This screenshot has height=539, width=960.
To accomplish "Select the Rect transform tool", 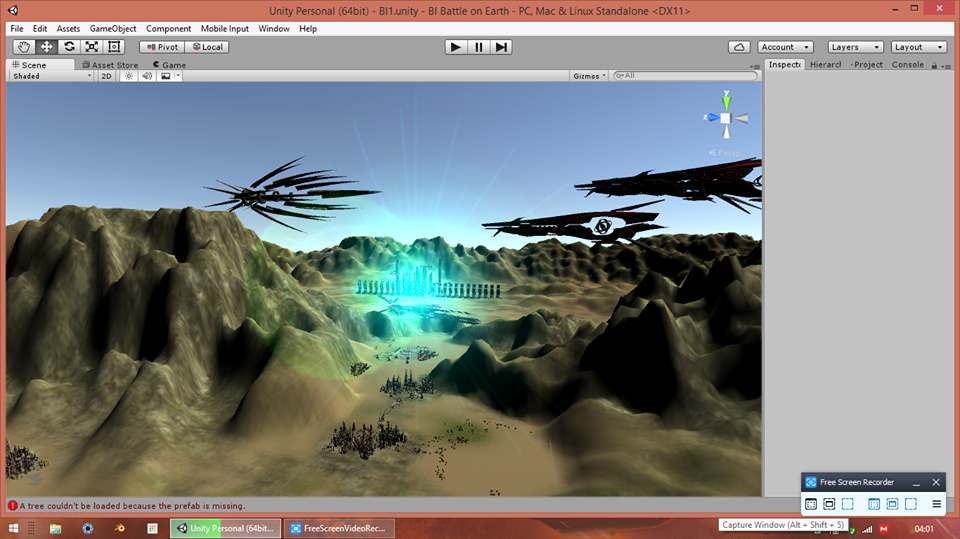I will 114,47.
